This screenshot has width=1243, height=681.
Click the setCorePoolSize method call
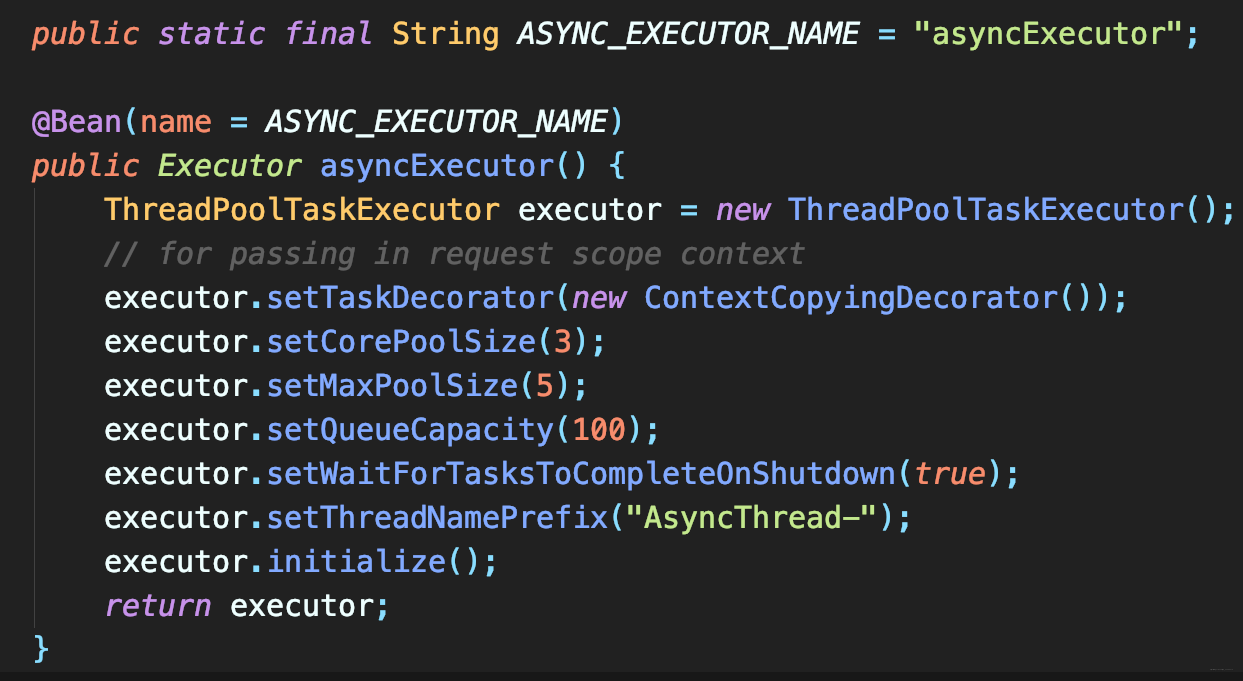(x=402, y=342)
